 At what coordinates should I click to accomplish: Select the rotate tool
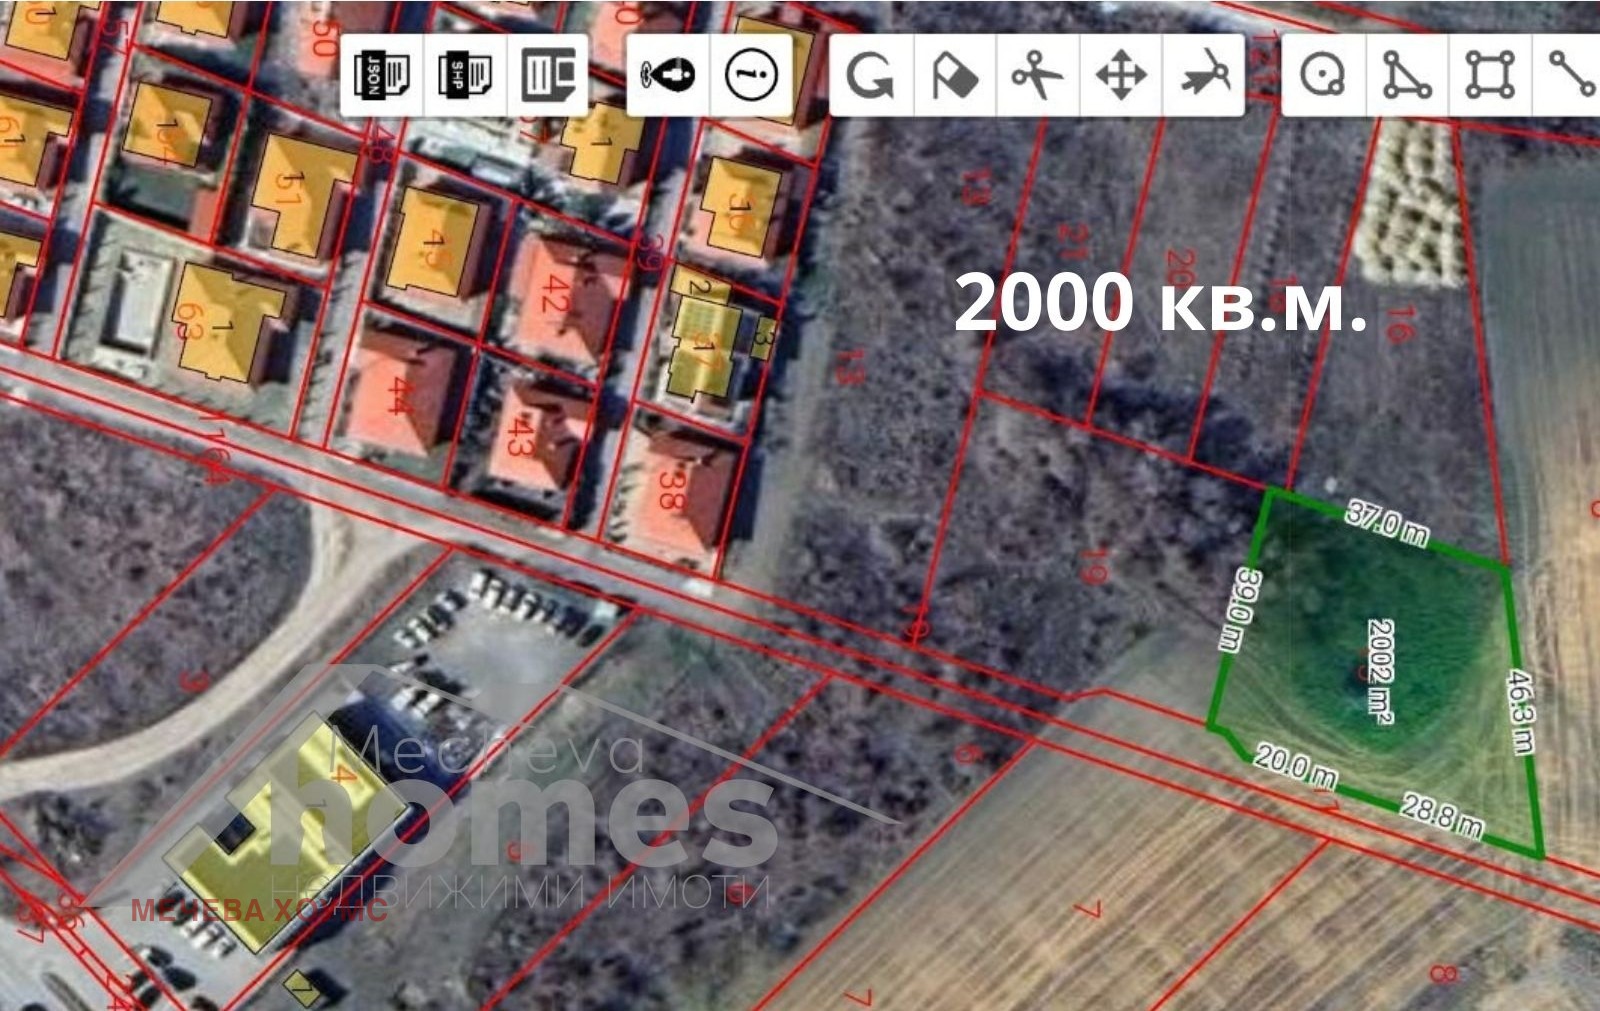pyautogui.click(x=870, y=75)
